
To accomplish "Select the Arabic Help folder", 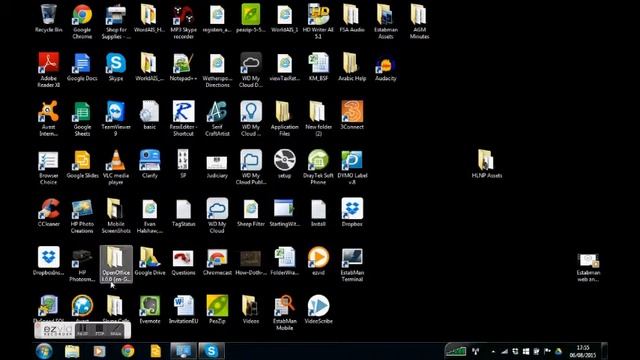I will click(352, 67).
